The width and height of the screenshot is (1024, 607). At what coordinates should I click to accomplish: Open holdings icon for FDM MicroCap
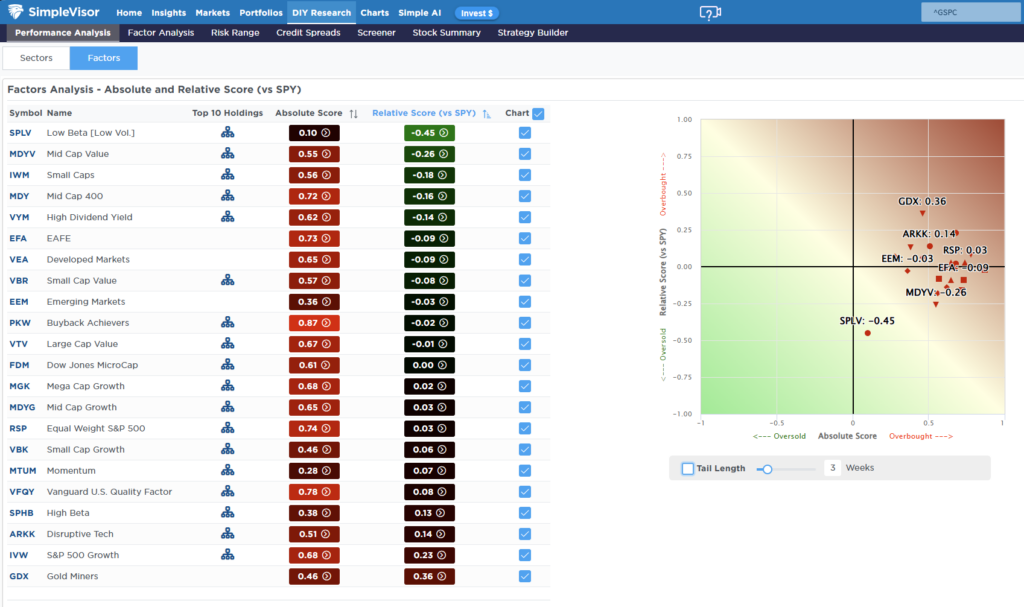pos(227,365)
